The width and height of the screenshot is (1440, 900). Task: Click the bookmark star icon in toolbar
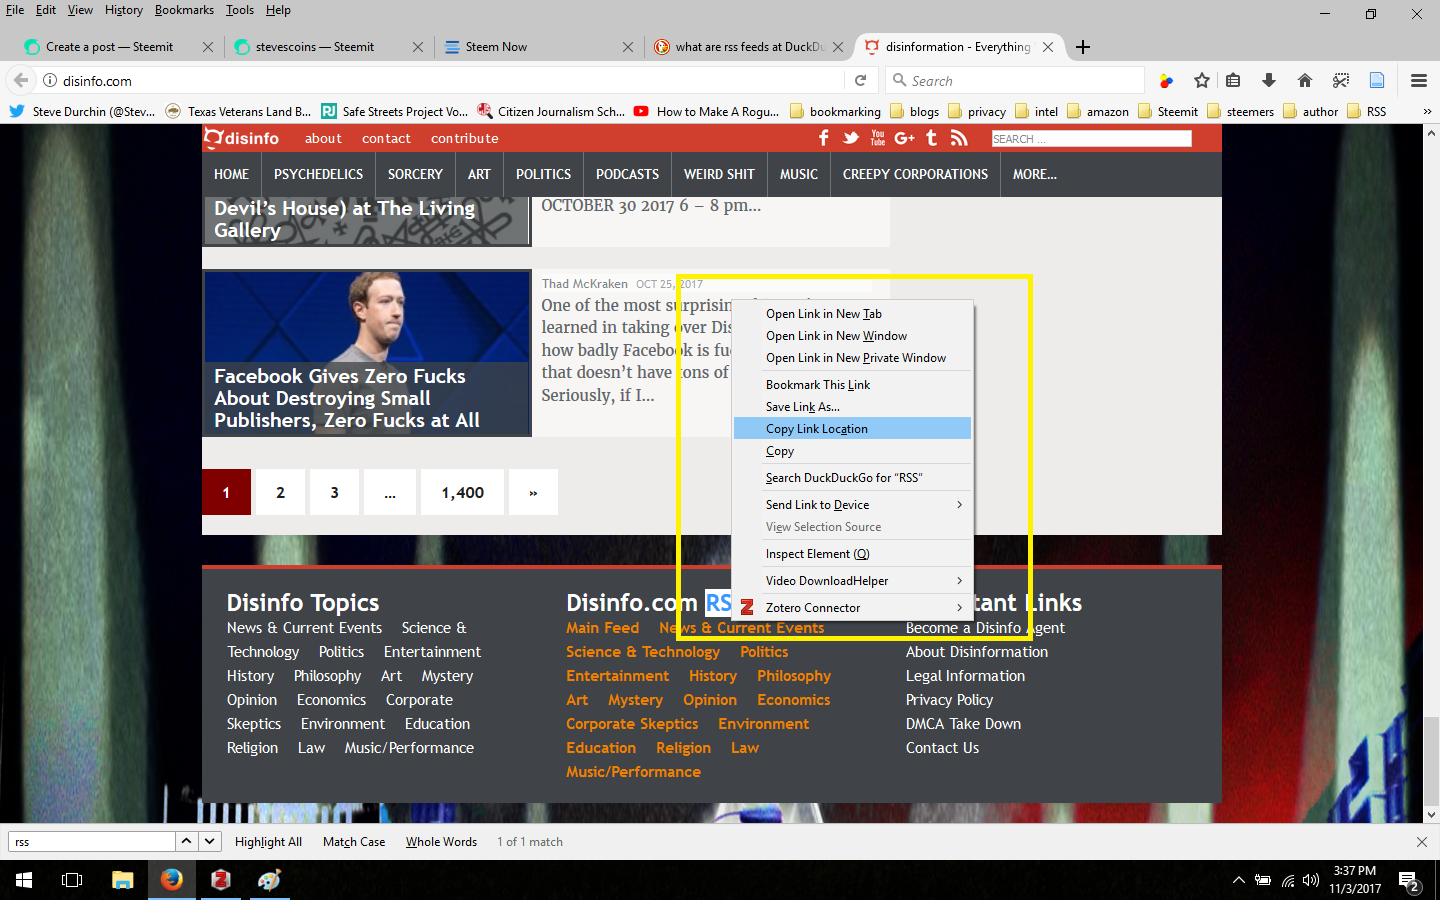tap(1202, 80)
